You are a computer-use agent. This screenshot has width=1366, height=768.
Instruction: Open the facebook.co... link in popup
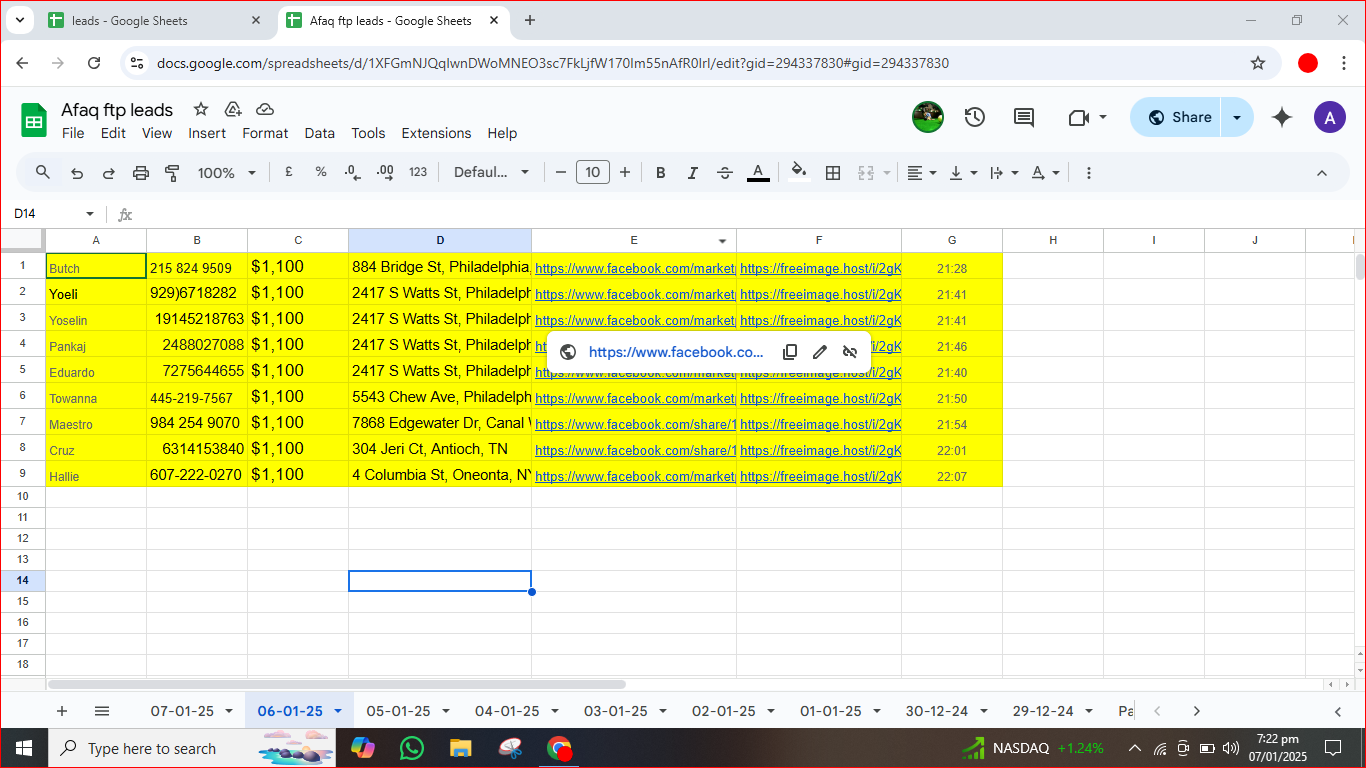[676, 352]
